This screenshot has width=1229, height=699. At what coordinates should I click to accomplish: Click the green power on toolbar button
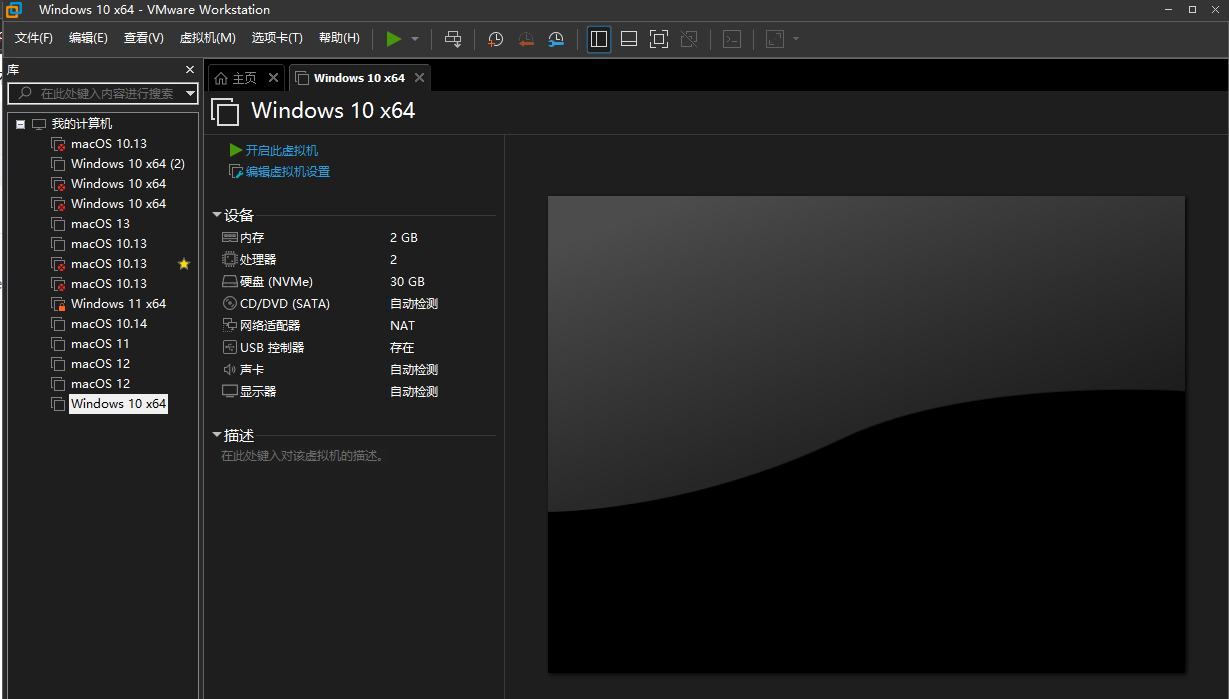(x=394, y=39)
